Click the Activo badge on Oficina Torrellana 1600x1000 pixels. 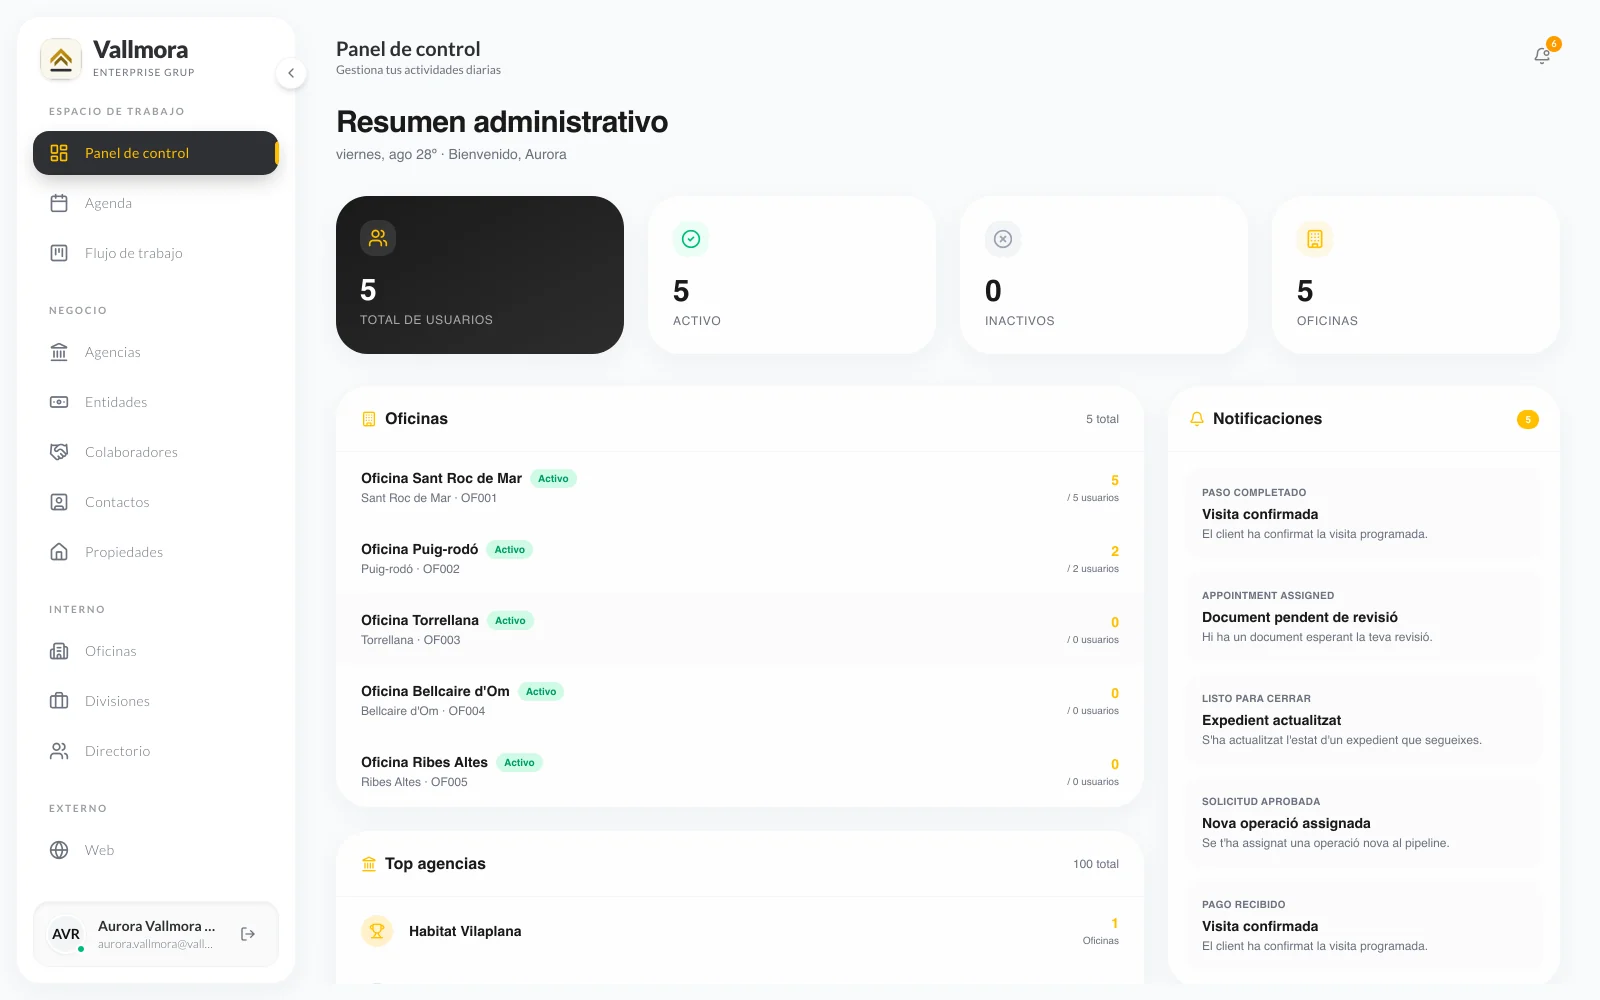[x=510, y=620]
